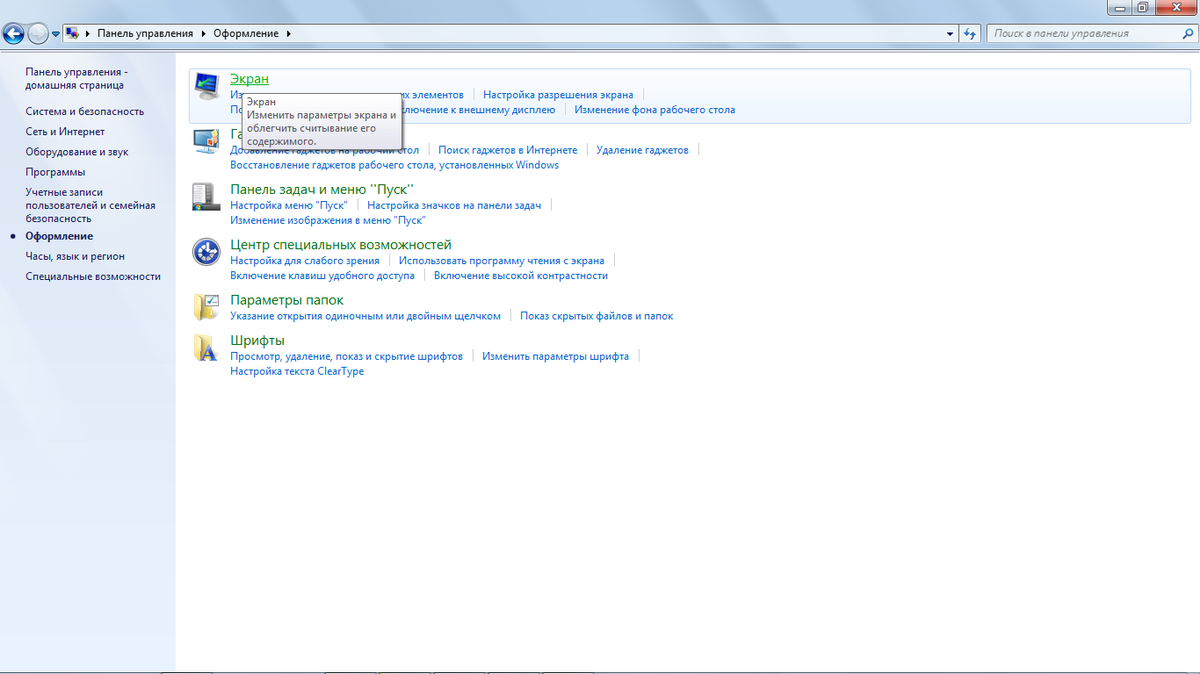Viewport: 1200px width, 674px height.
Task: Open 'Оборудование и звук' in sidebar
Action: 77,152
